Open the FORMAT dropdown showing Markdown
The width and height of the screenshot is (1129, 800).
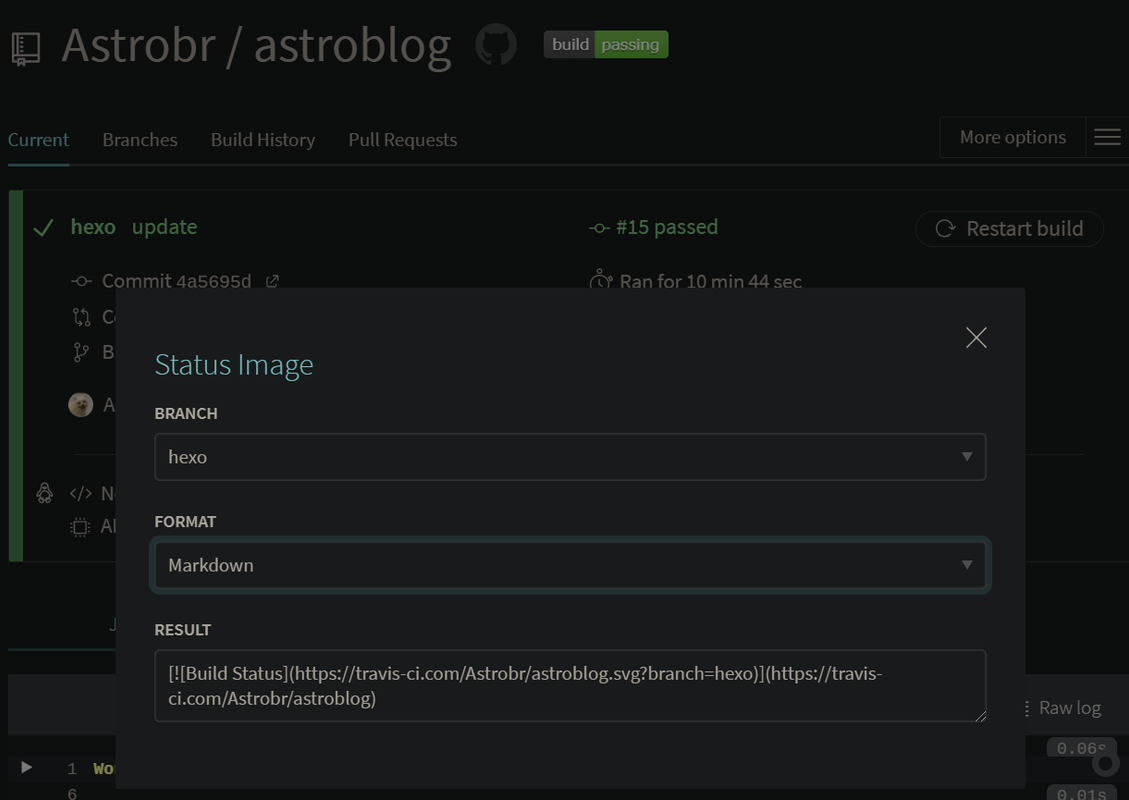[570, 565]
